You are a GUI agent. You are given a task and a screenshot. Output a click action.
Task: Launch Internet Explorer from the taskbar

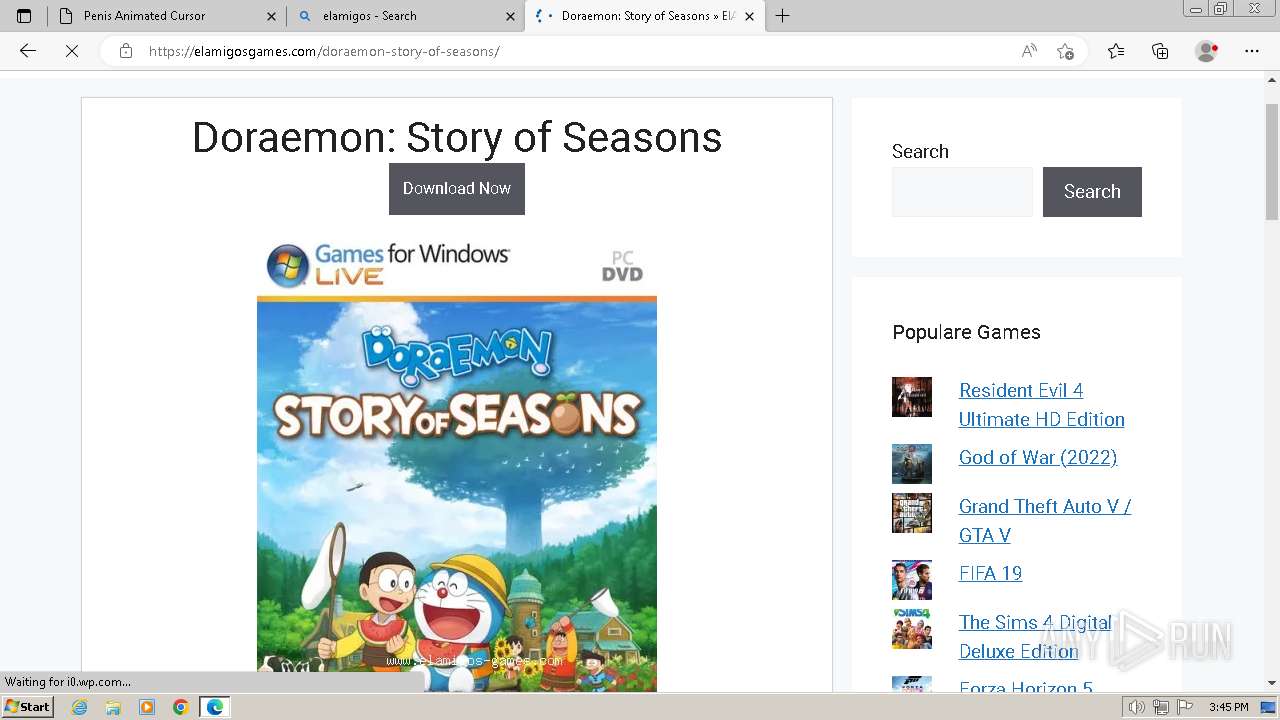[80, 707]
